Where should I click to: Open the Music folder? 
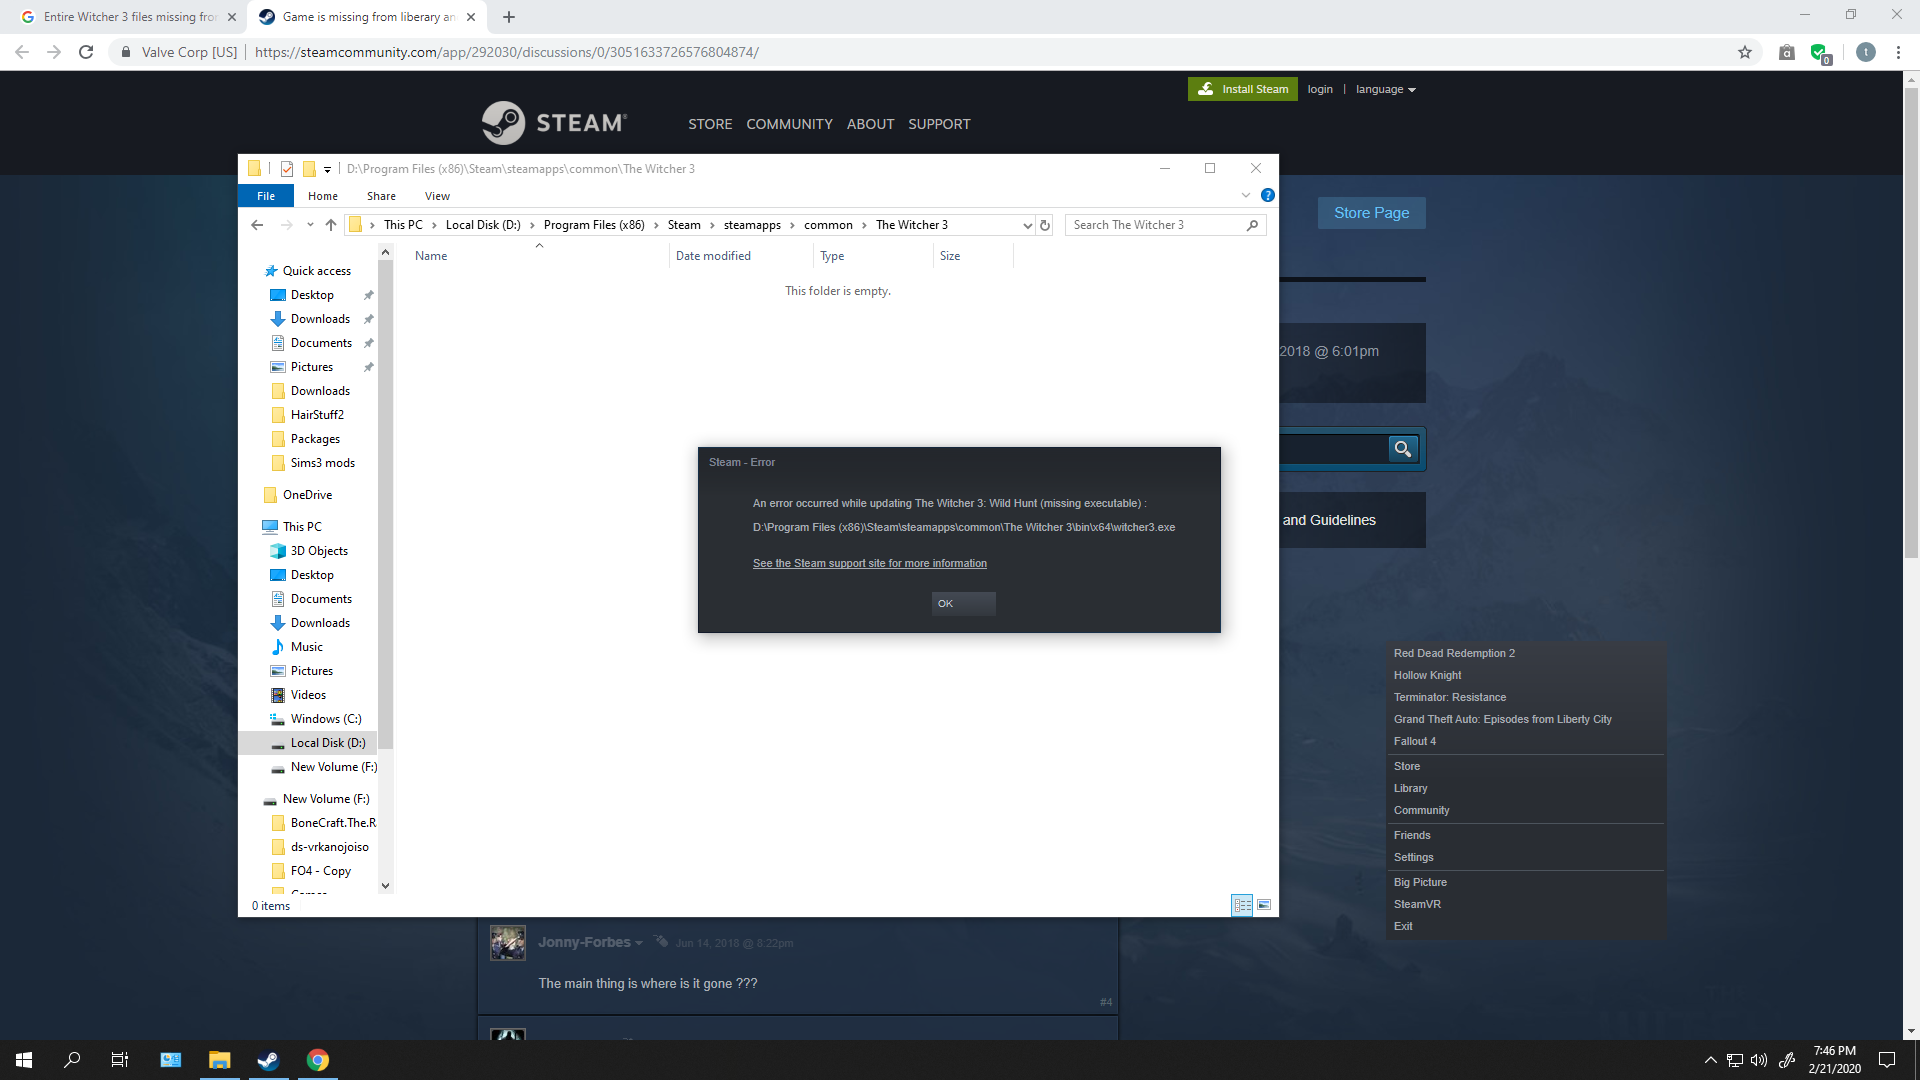[x=306, y=647]
